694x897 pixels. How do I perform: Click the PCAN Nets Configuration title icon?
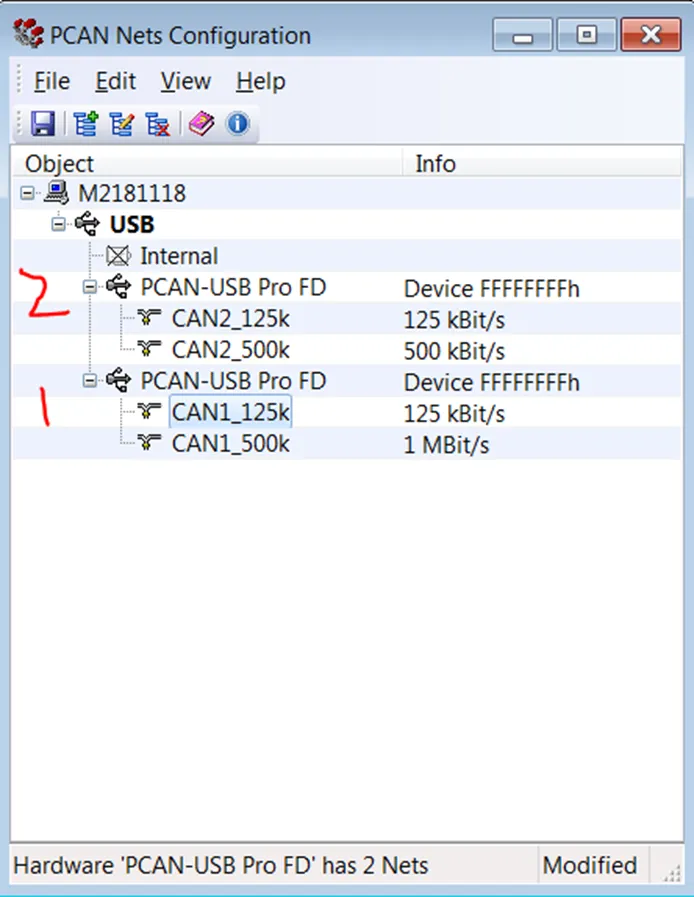pos(29,33)
